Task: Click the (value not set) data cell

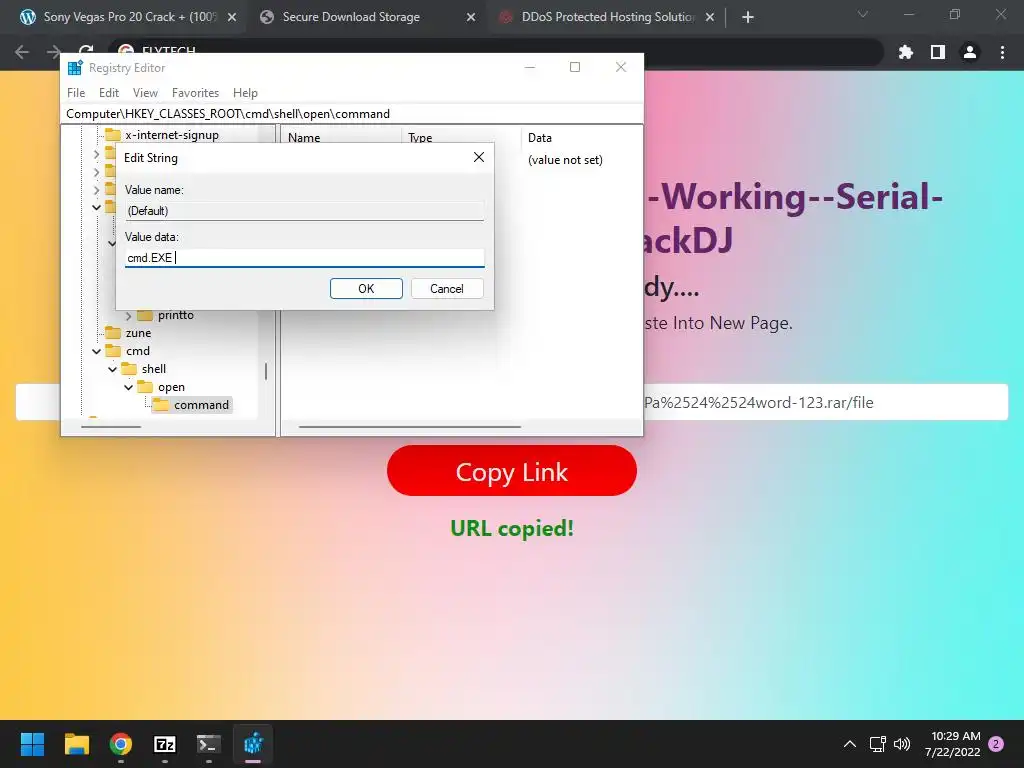Action: point(565,160)
